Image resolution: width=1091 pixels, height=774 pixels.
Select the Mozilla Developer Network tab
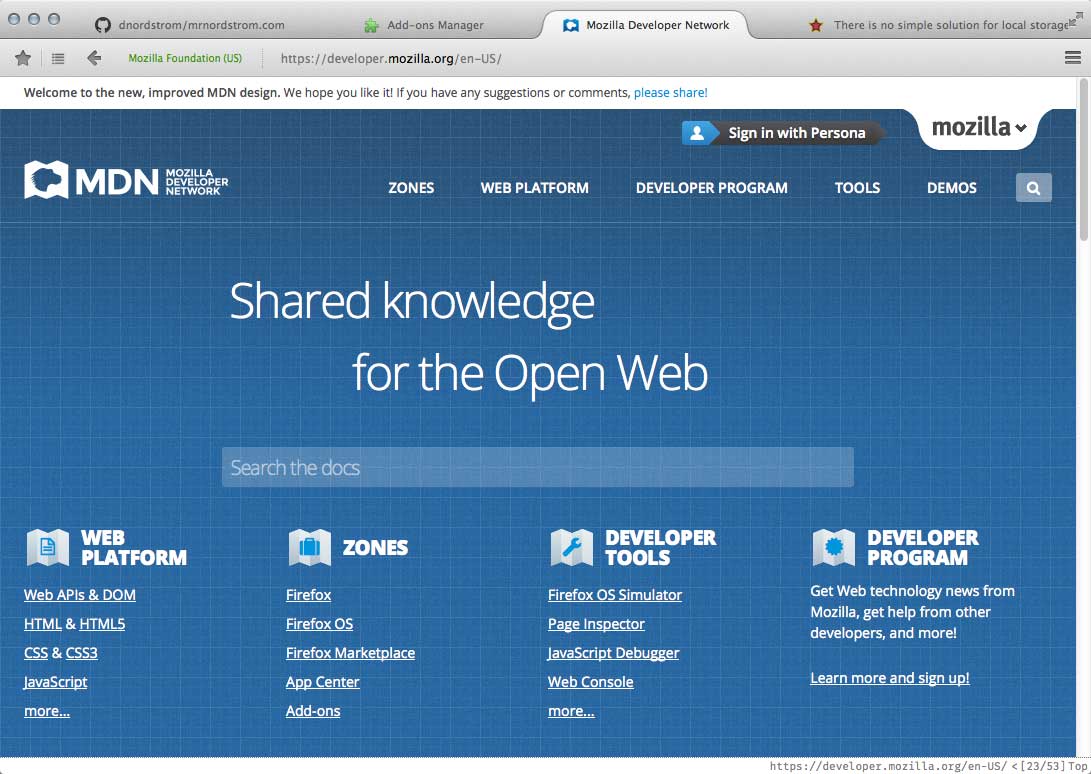(647, 25)
